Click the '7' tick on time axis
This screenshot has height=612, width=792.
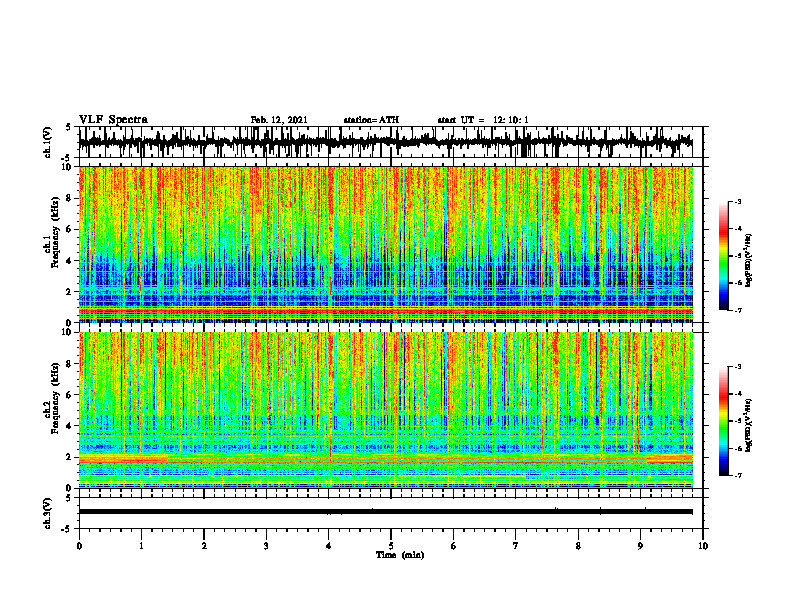pyautogui.click(x=516, y=546)
